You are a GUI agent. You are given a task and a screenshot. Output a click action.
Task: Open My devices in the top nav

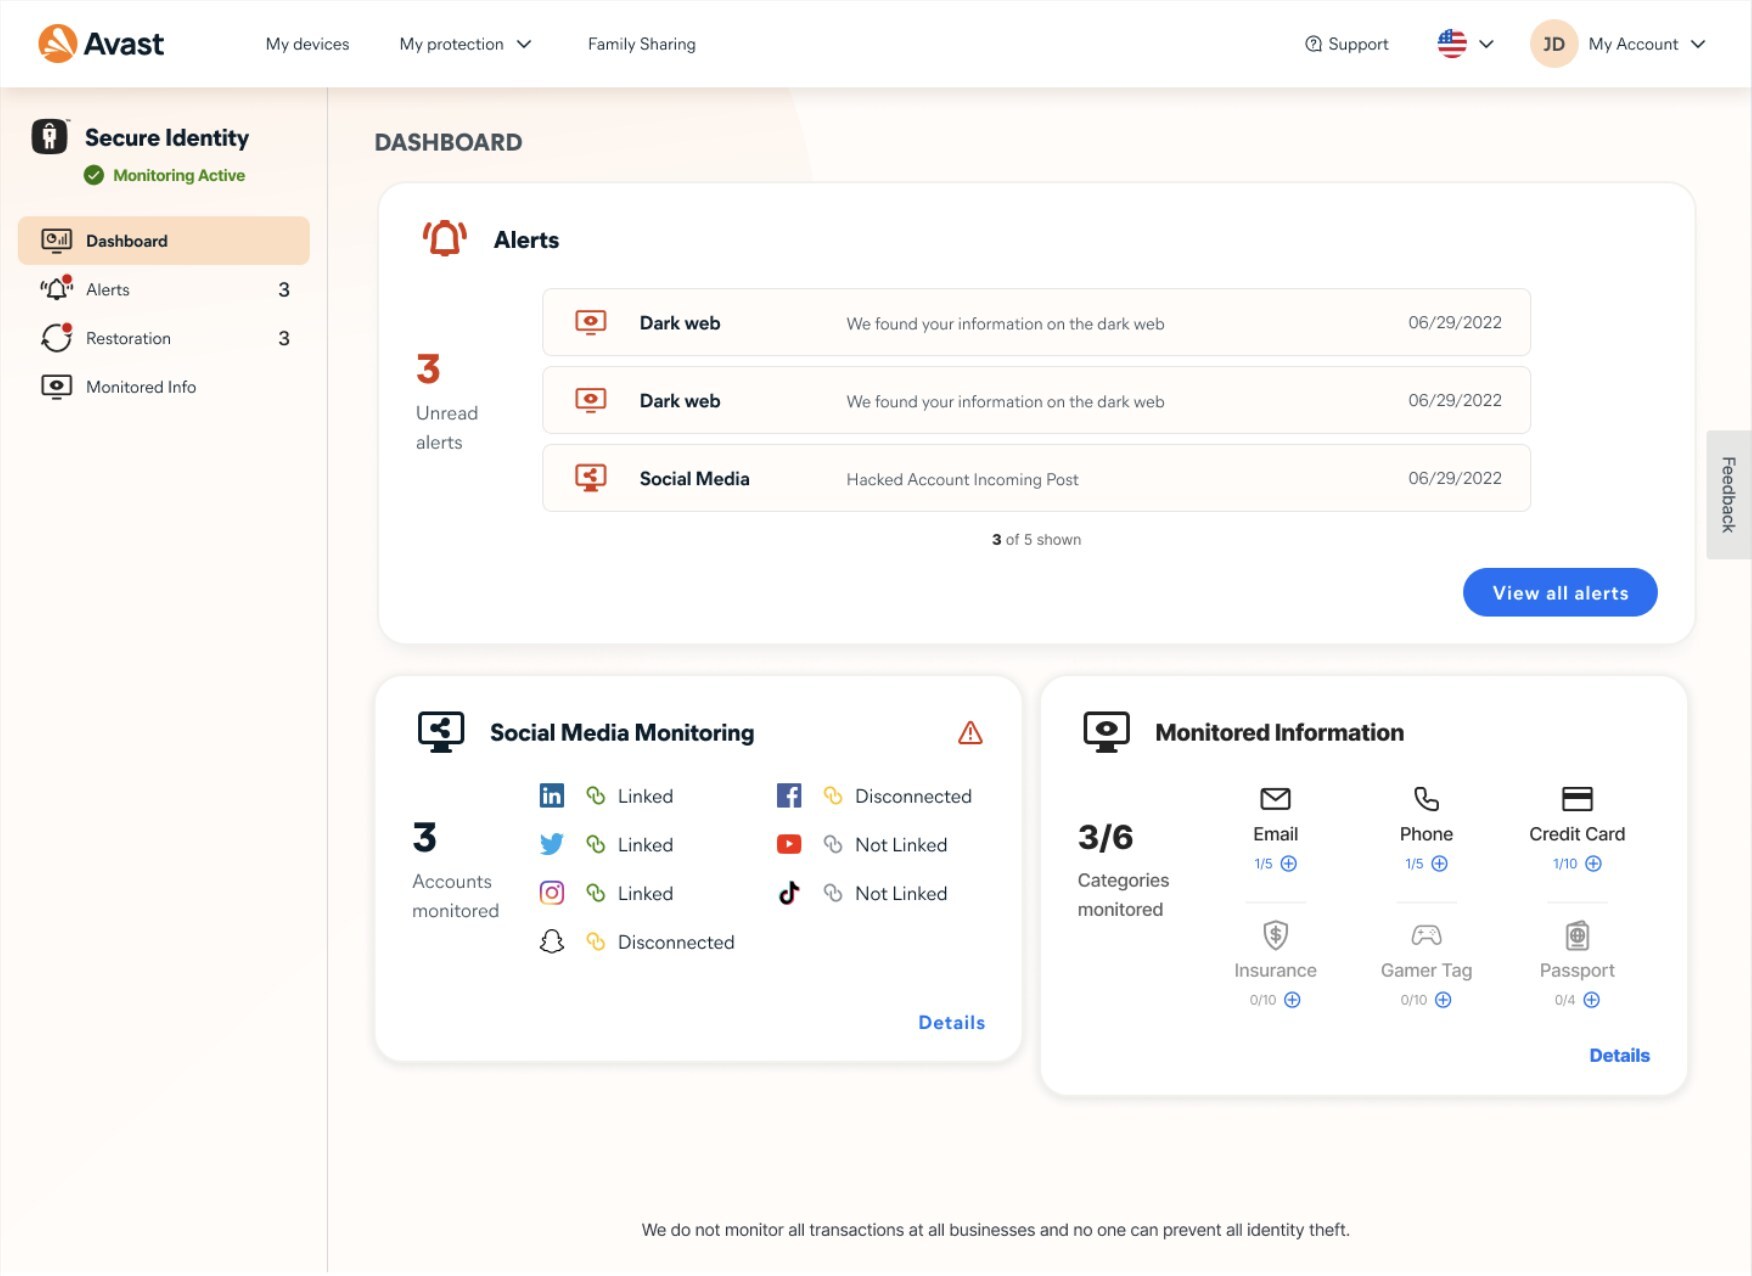[307, 44]
